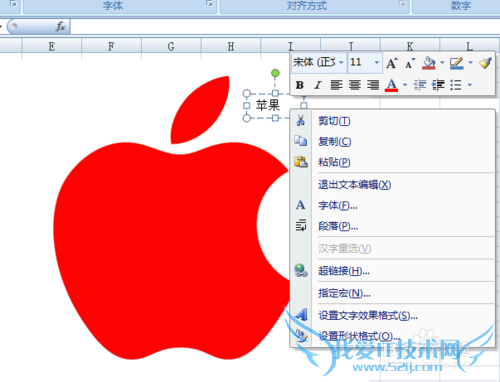Align text left in mini toolbar
Image resolution: width=500 pixels, height=382 pixels.
(336, 85)
